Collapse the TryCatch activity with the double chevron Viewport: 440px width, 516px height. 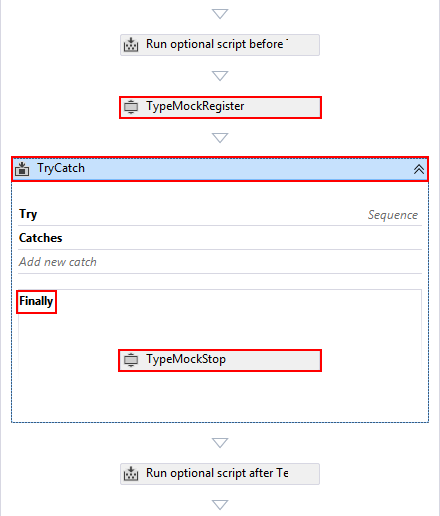tap(419, 169)
